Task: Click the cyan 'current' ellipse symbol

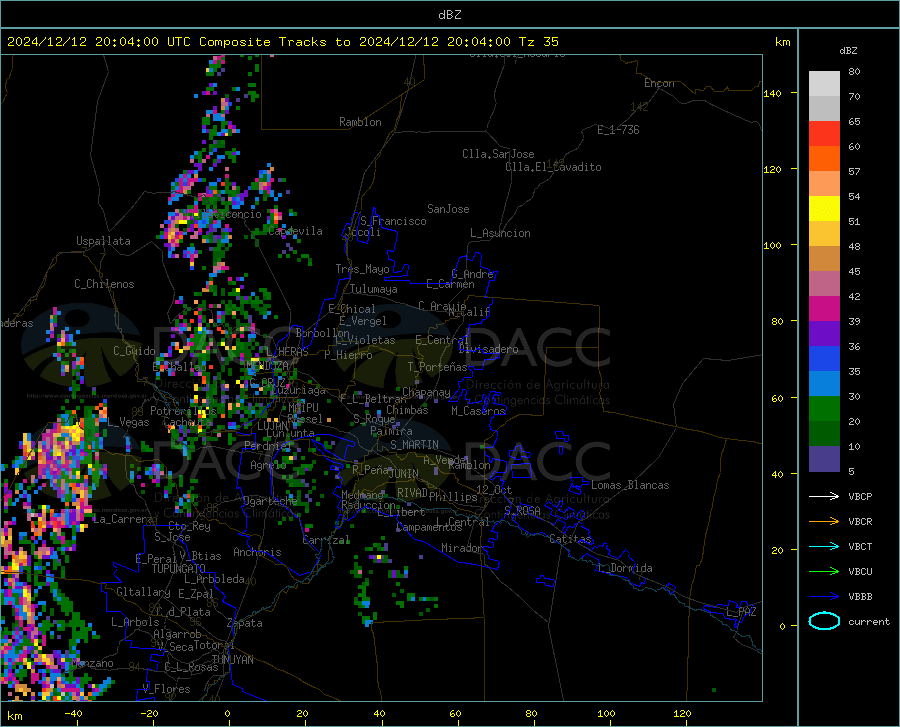Action: [824, 621]
